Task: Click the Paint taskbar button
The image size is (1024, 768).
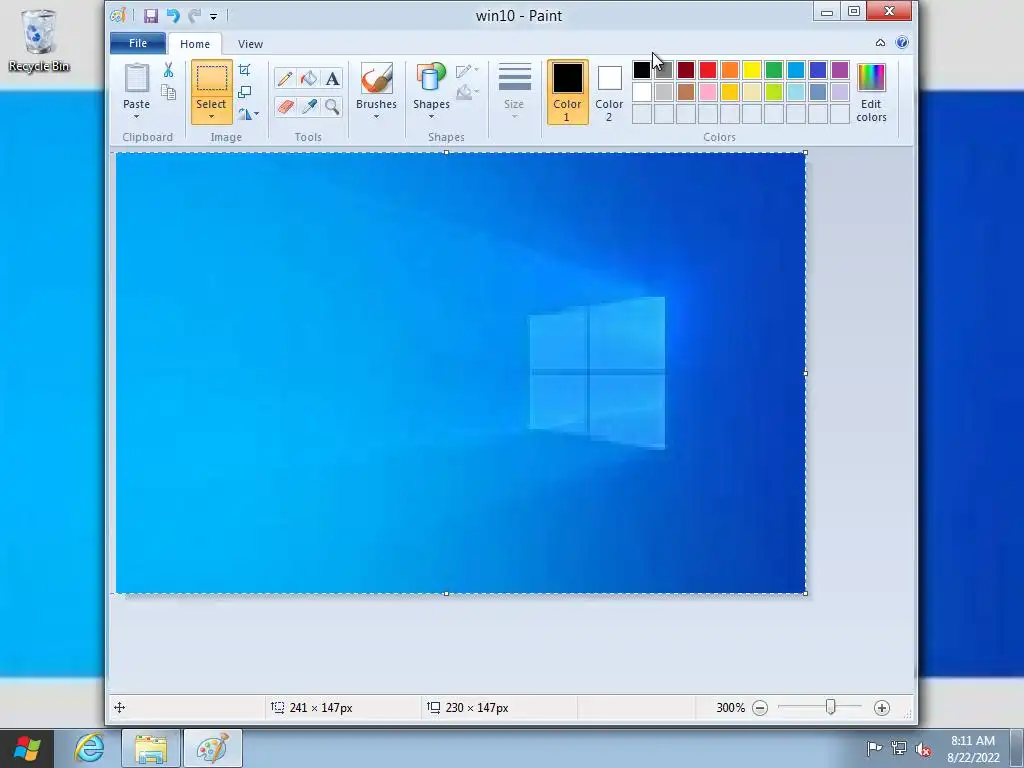Action: coord(213,748)
